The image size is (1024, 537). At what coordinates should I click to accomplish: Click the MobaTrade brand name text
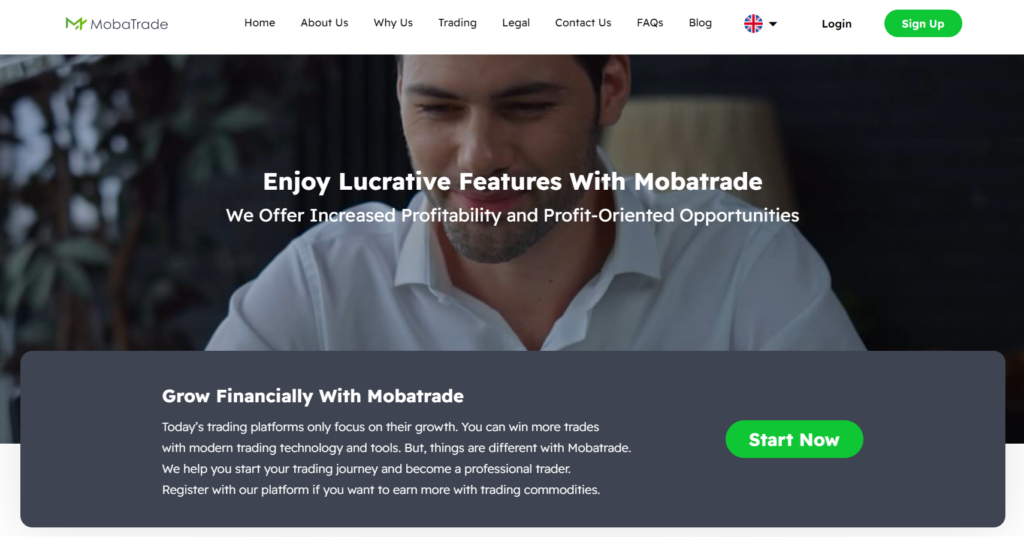click(129, 24)
